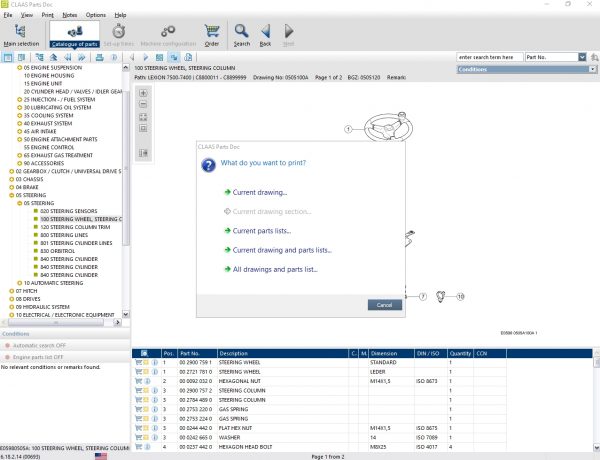The image size is (600, 460).
Task: Add steering wheel part row to cart
Action: click(138, 362)
